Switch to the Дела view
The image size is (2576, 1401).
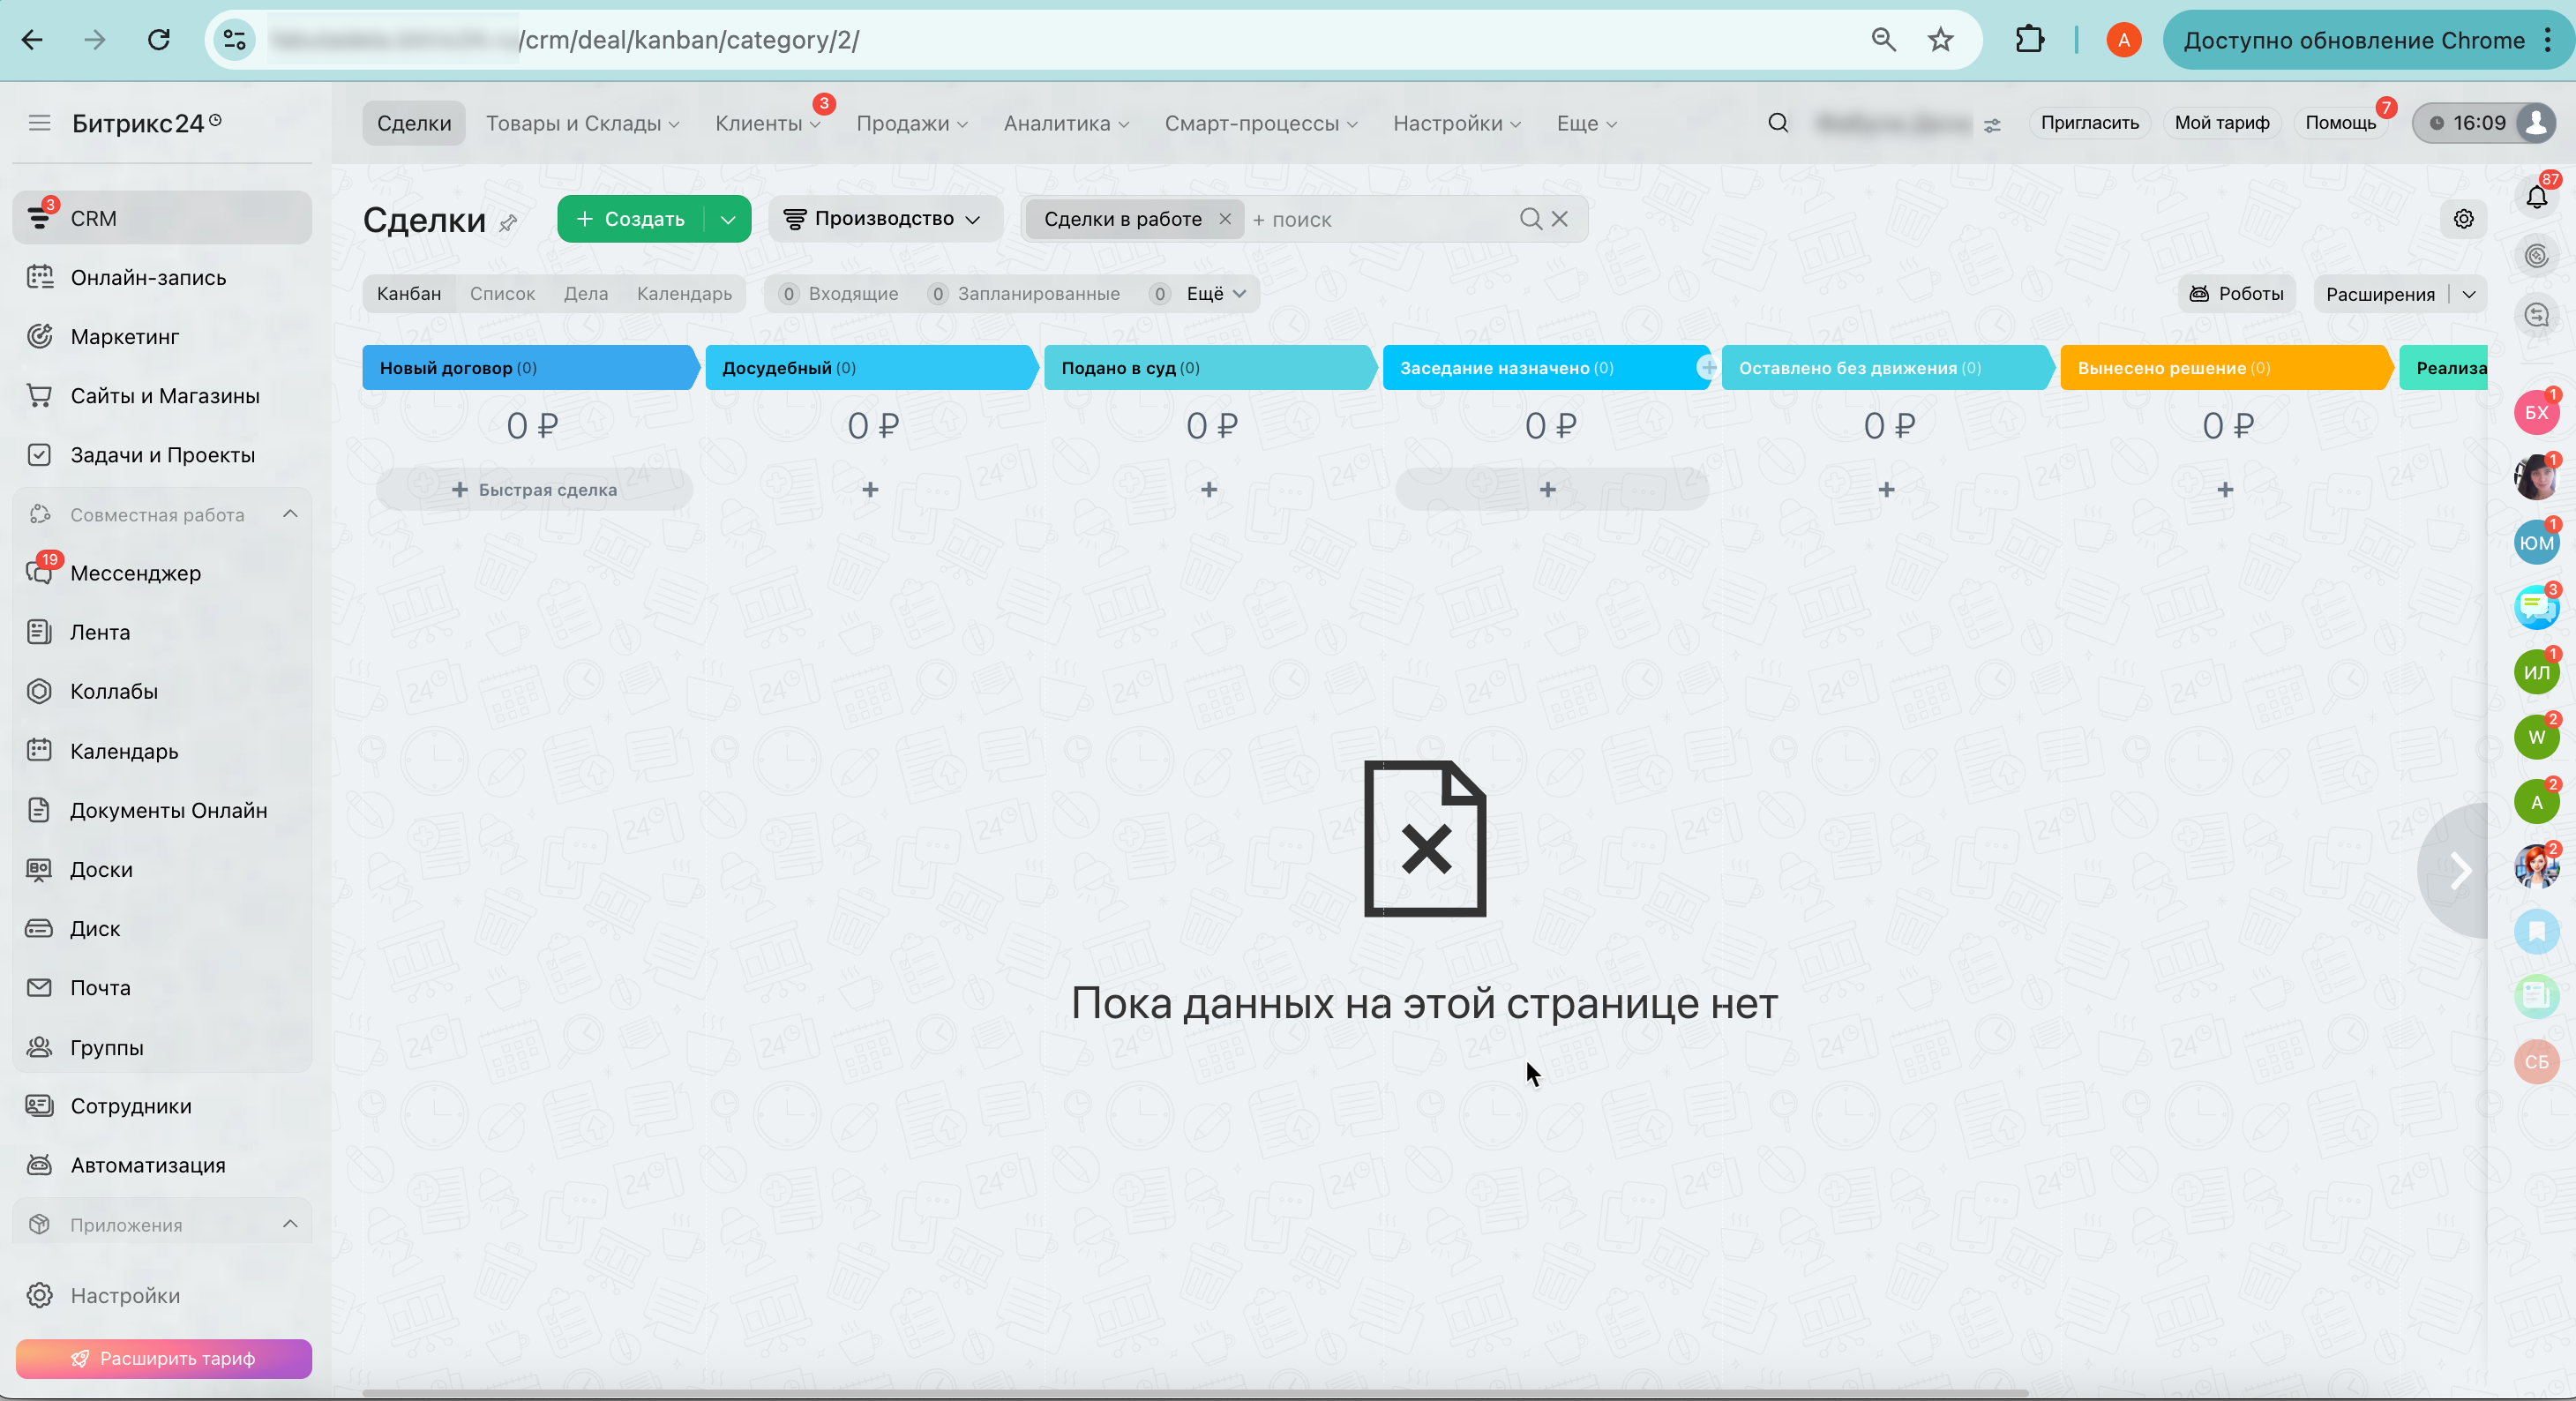[x=585, y=294]
